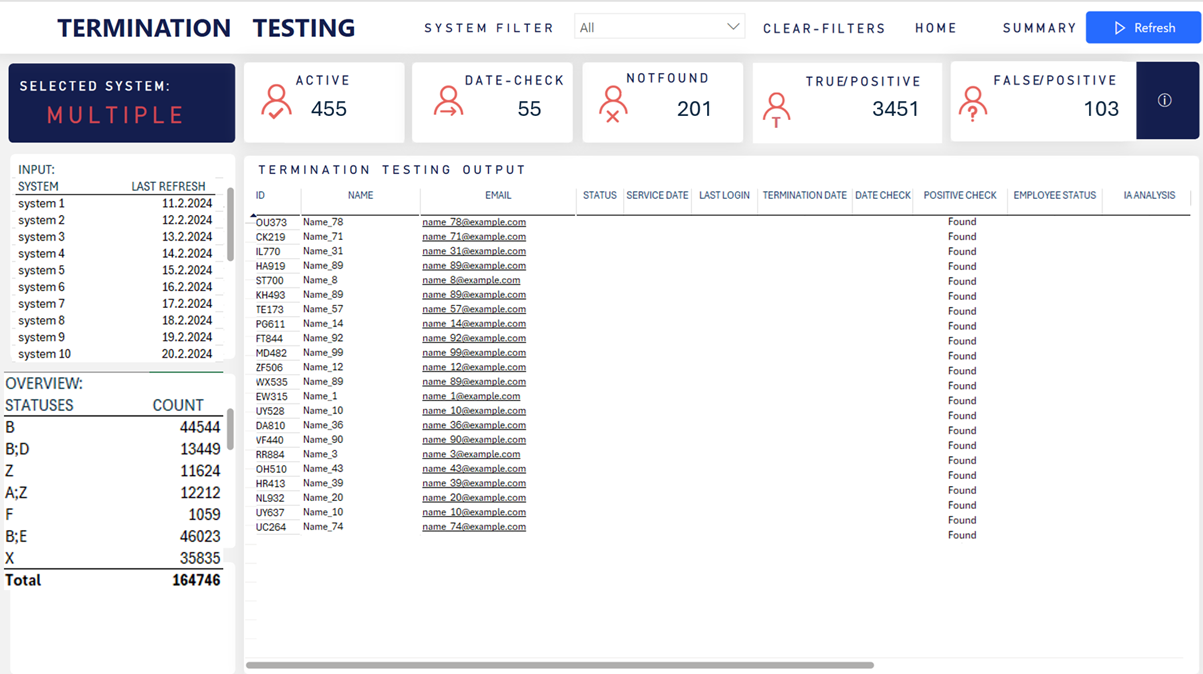
Task: Select system 5 in the input list
Action: pyautogui.click(x=42, y=270)
